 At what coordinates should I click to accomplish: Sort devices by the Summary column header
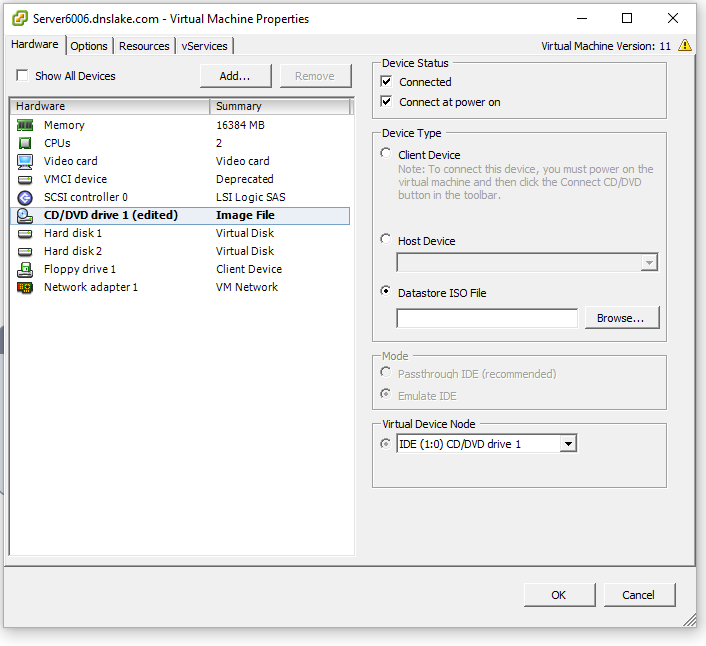click(280, 106)
